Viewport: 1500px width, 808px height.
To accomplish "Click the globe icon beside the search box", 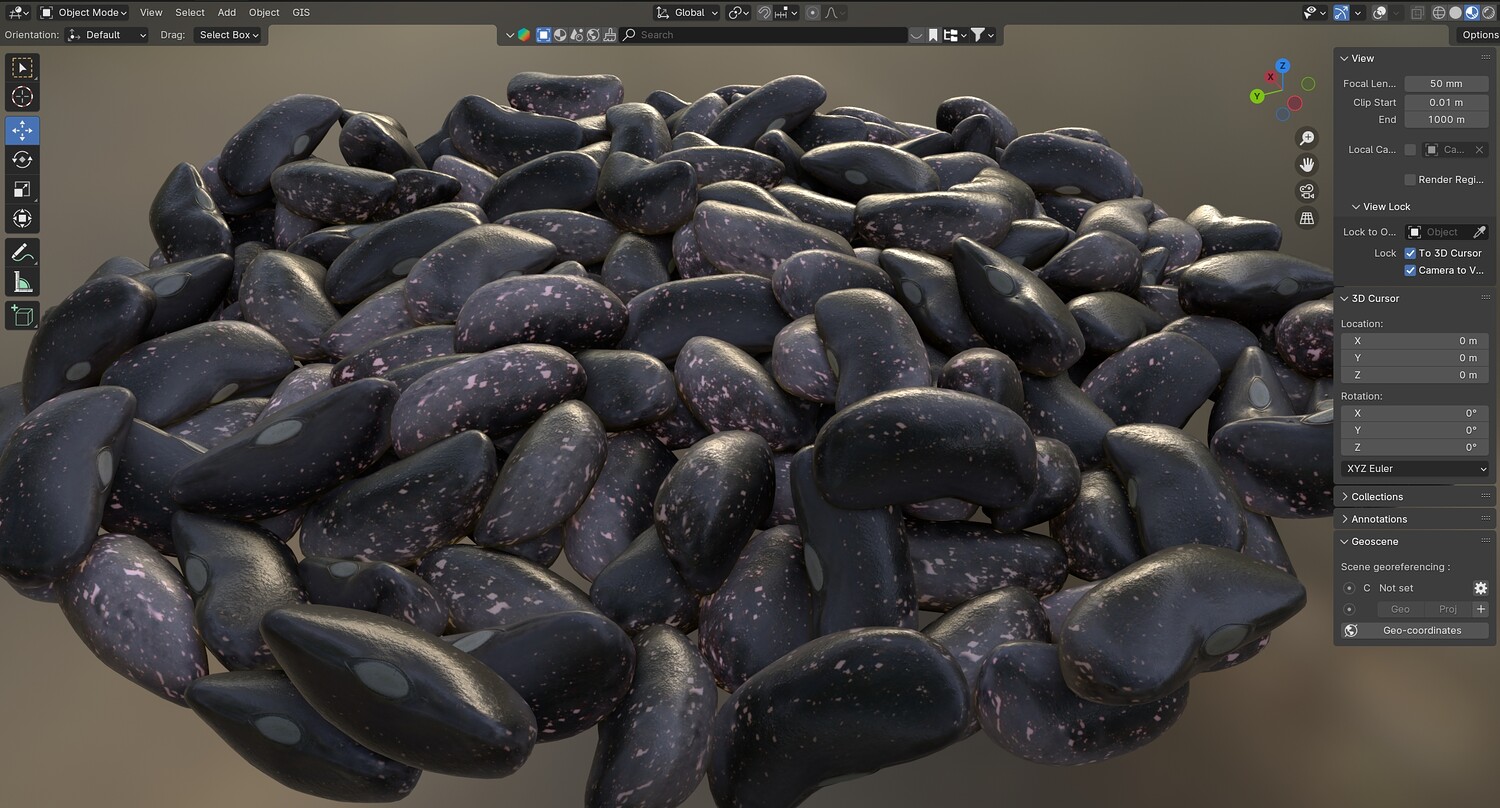I will (593, 35).
